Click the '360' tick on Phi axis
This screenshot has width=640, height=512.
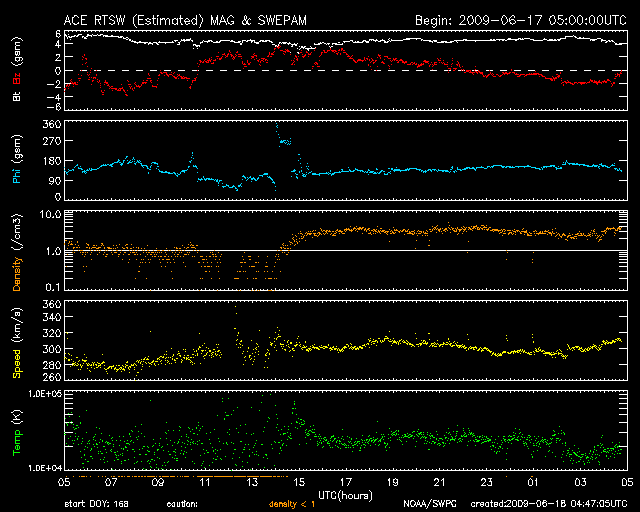(52, 124)
